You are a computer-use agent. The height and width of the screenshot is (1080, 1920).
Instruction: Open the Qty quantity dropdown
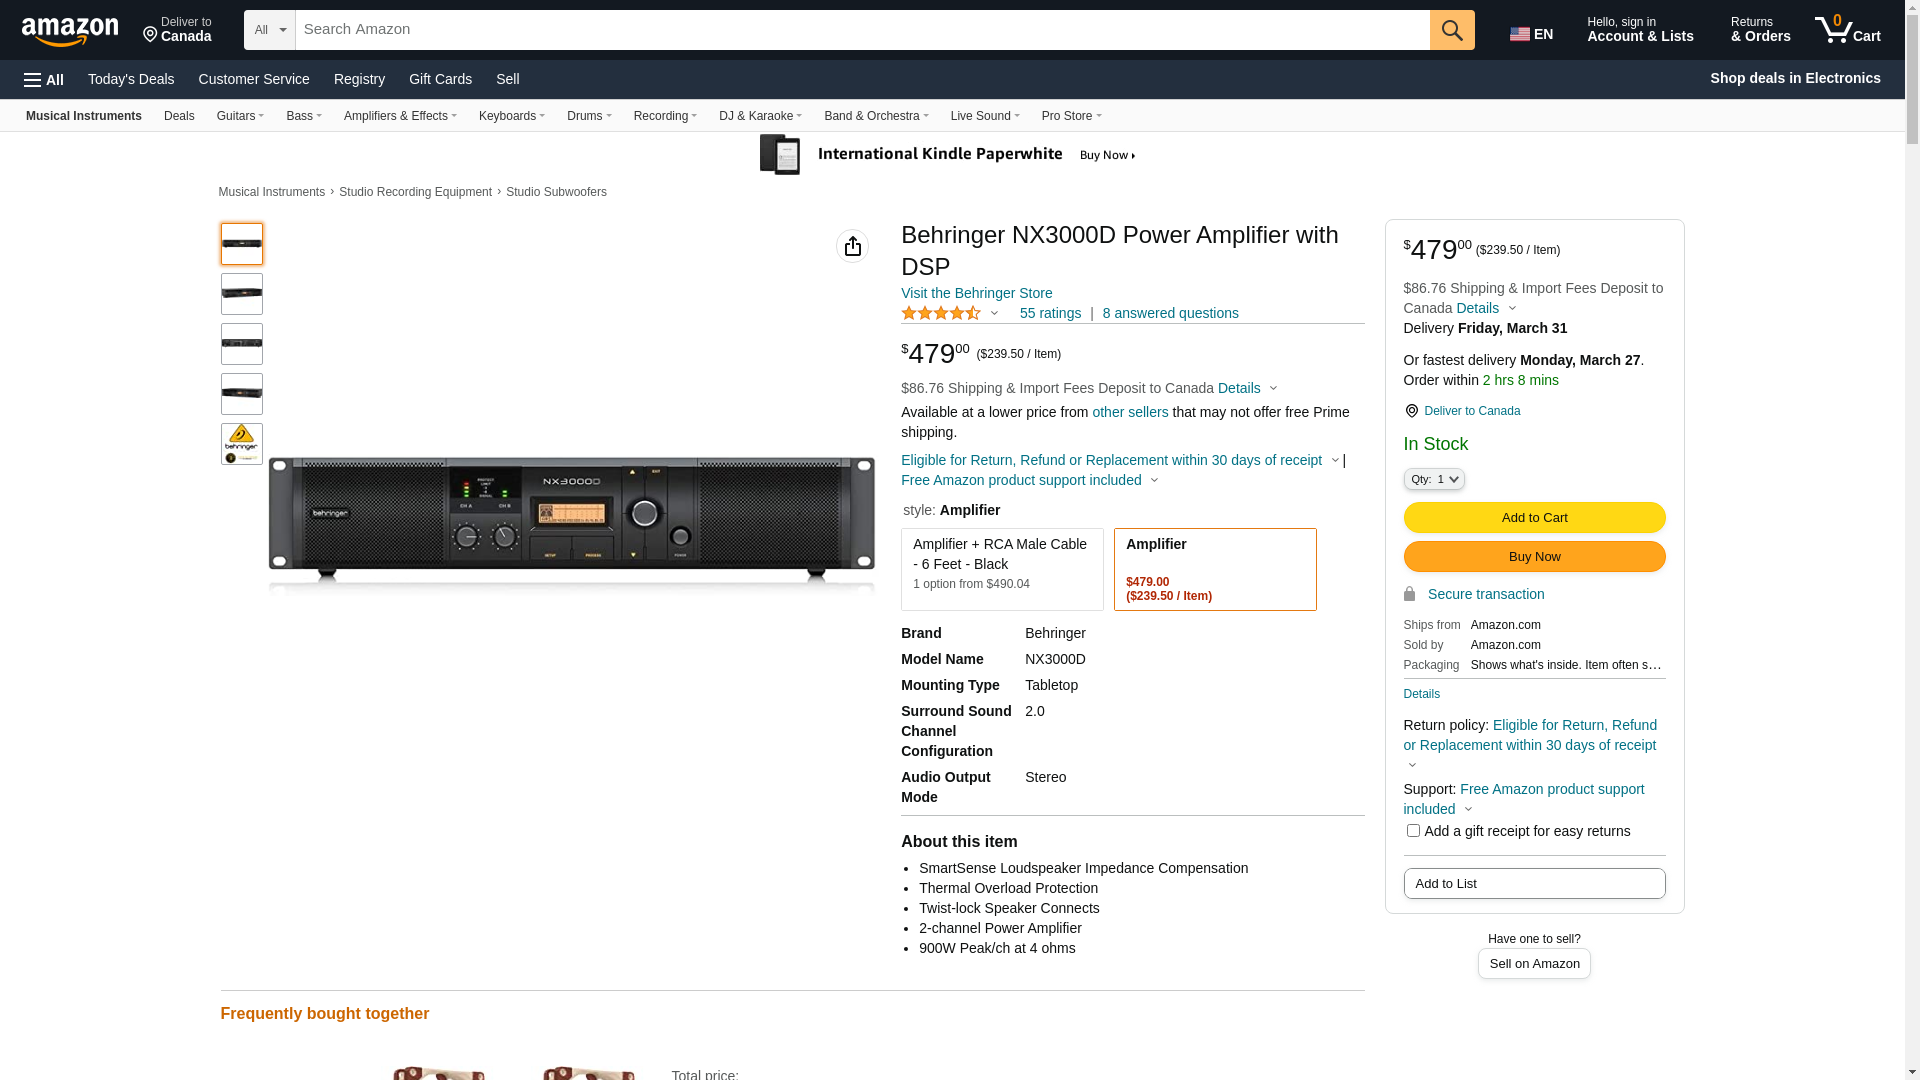[x=1434, y=480]
